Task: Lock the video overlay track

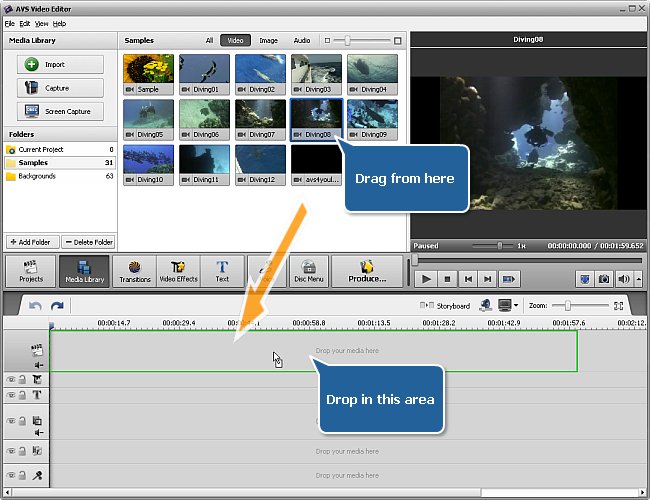Action: (x=23, y=421)
